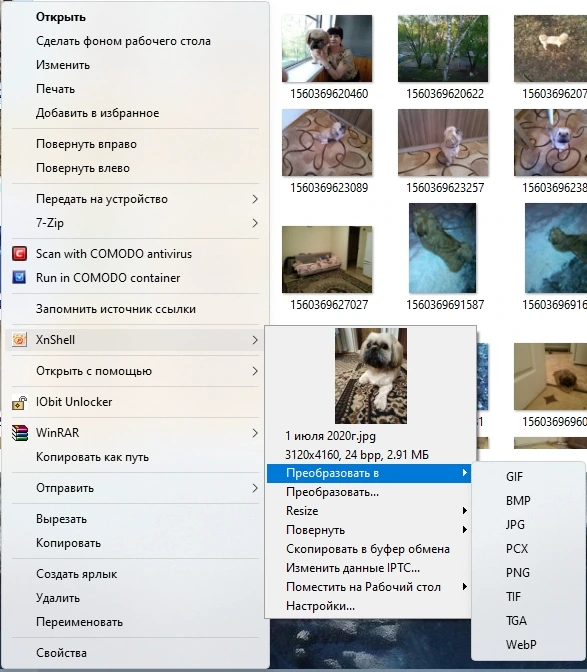Expand the 'Повернуть' submenu arrow in XnShell
Viewport: 587px width, 672px height.
(464, 530)
